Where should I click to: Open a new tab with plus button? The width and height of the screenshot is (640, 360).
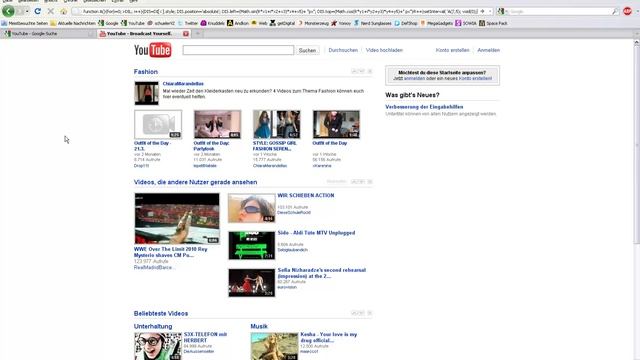(x=198, y=34)
